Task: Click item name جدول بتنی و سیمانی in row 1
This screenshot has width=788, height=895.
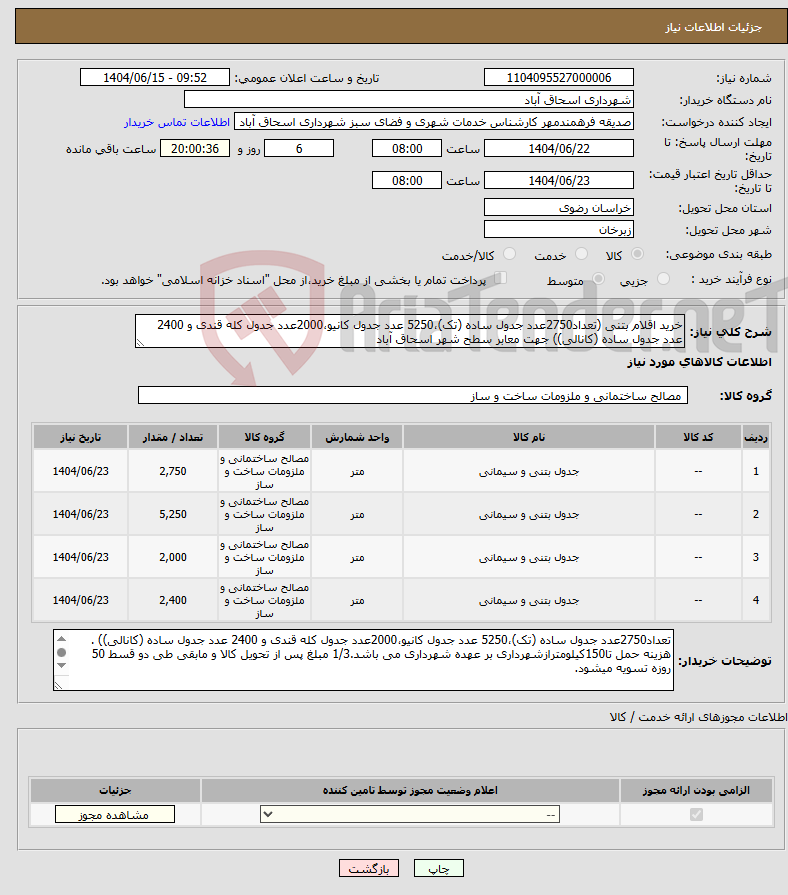Action: click(x=528, y=471)
